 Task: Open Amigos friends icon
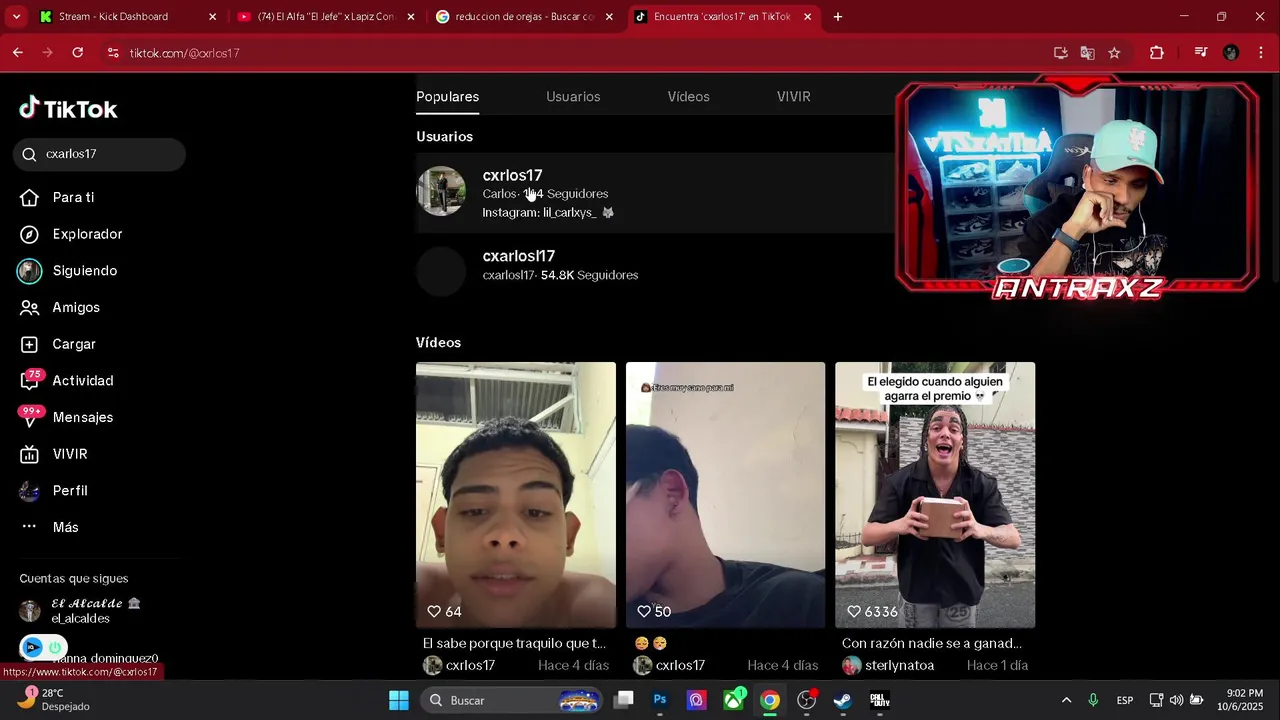tap(30, 307)
